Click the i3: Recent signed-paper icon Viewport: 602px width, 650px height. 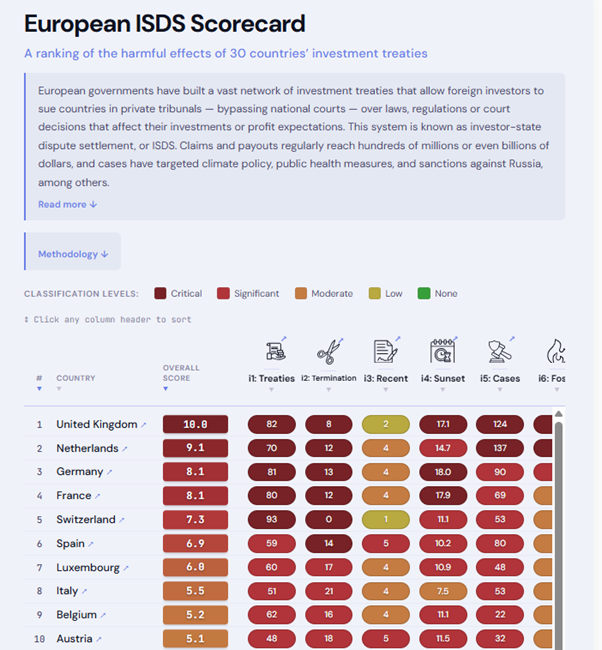(385, 351)
